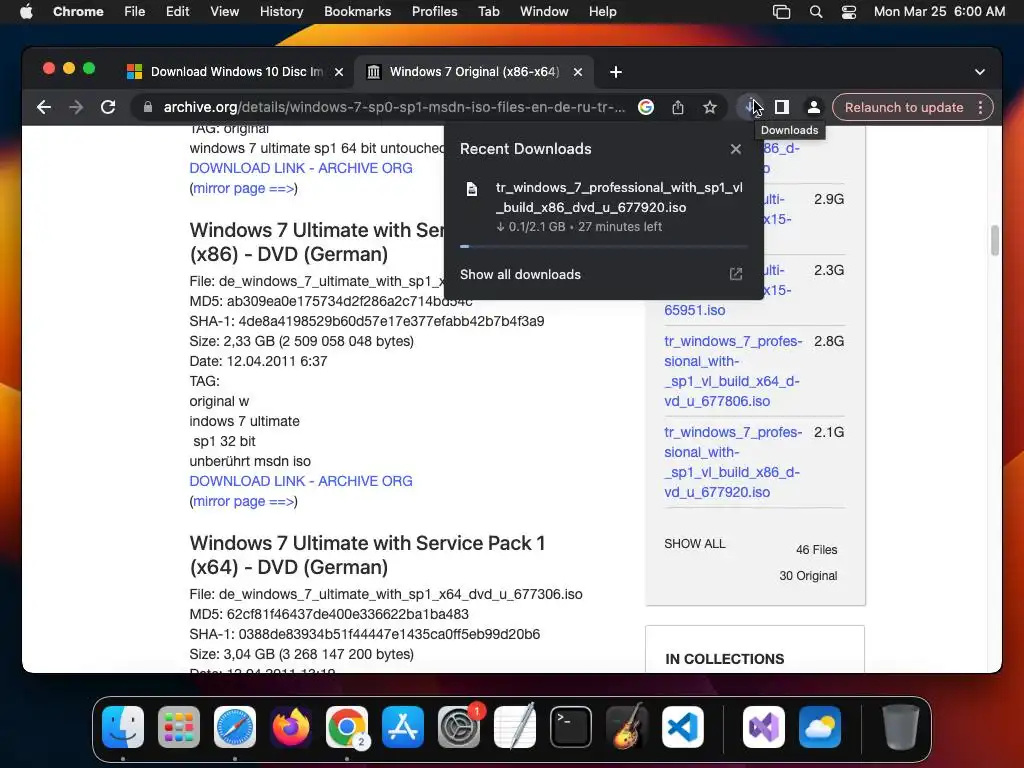Image resolution: width=1024 pixels, height=768 pixels.
Task: Click DOWNLOAD LINK under x86 German
Action: (x=301, y=481)
